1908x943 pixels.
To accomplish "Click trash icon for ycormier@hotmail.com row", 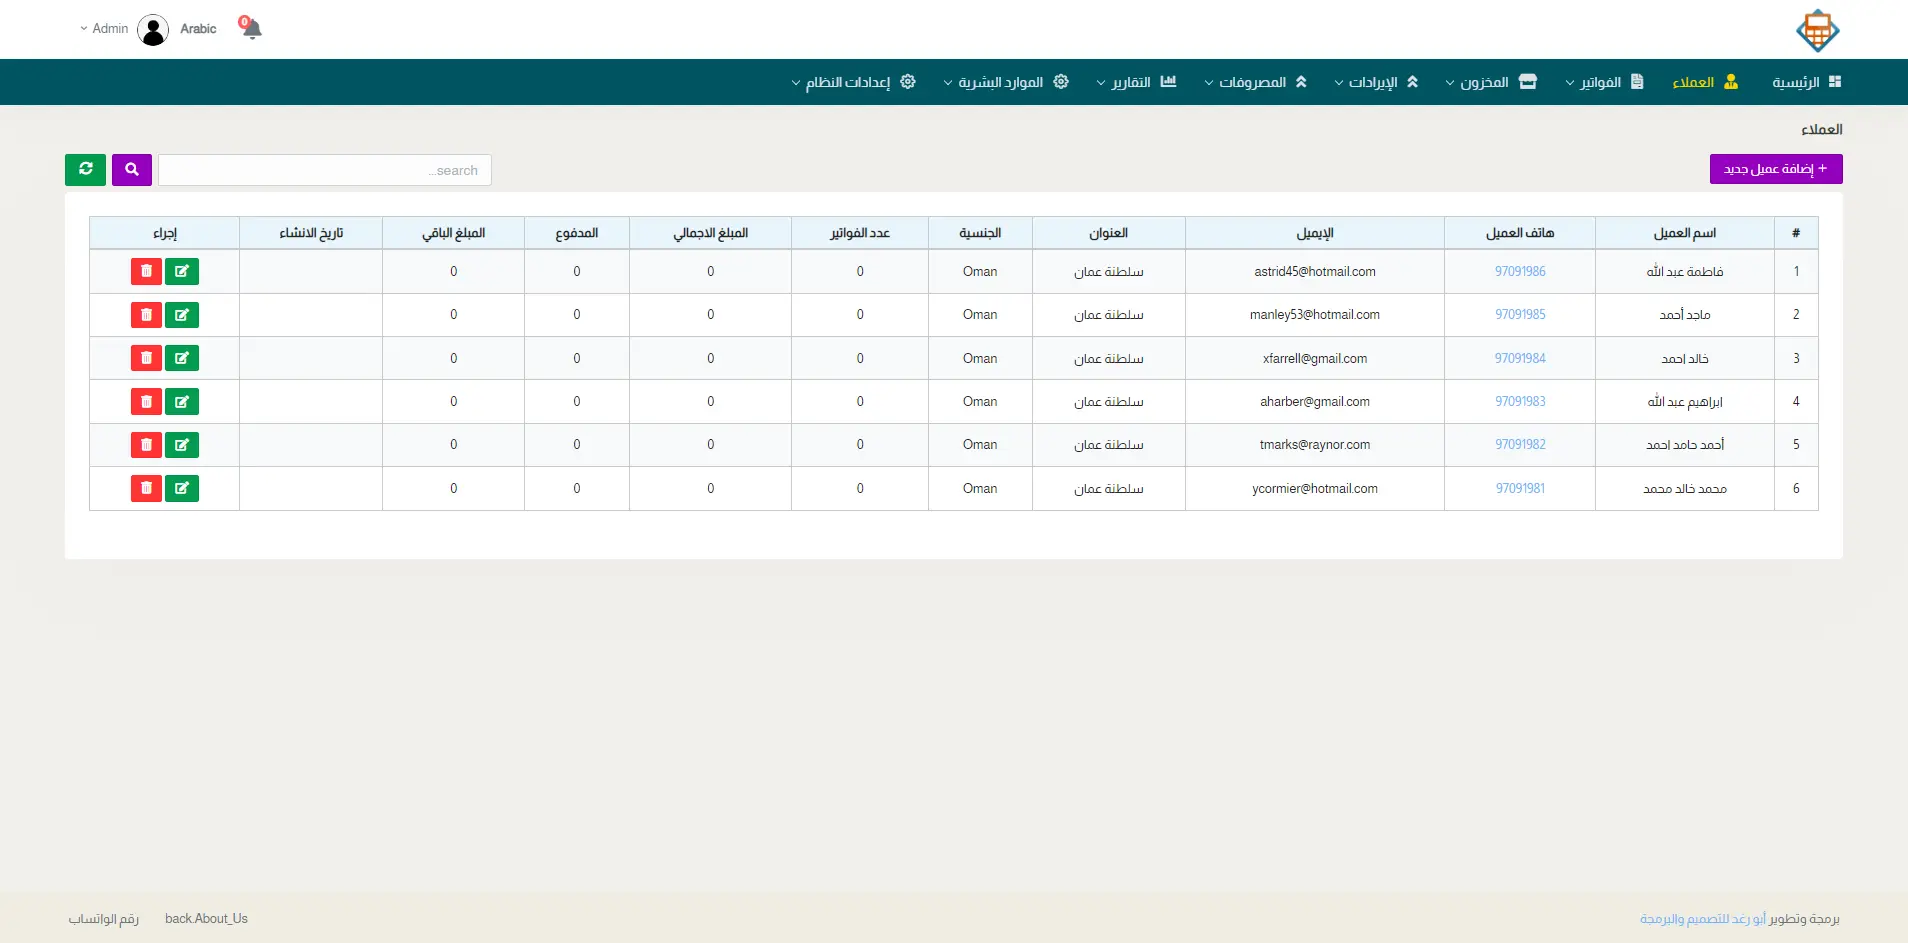I will click(146, 488).
